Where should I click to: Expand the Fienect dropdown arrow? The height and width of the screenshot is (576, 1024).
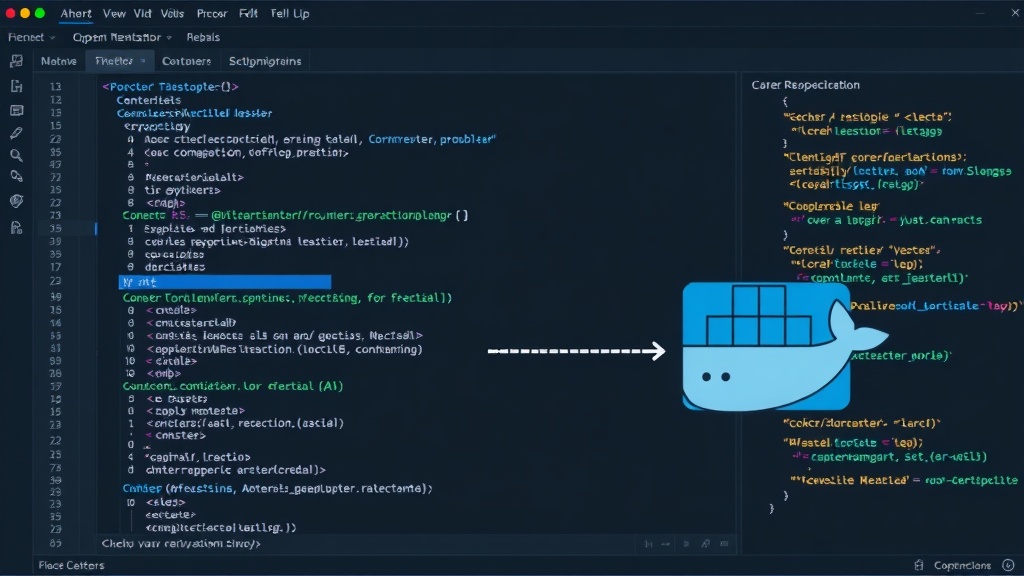click(52, 38)
